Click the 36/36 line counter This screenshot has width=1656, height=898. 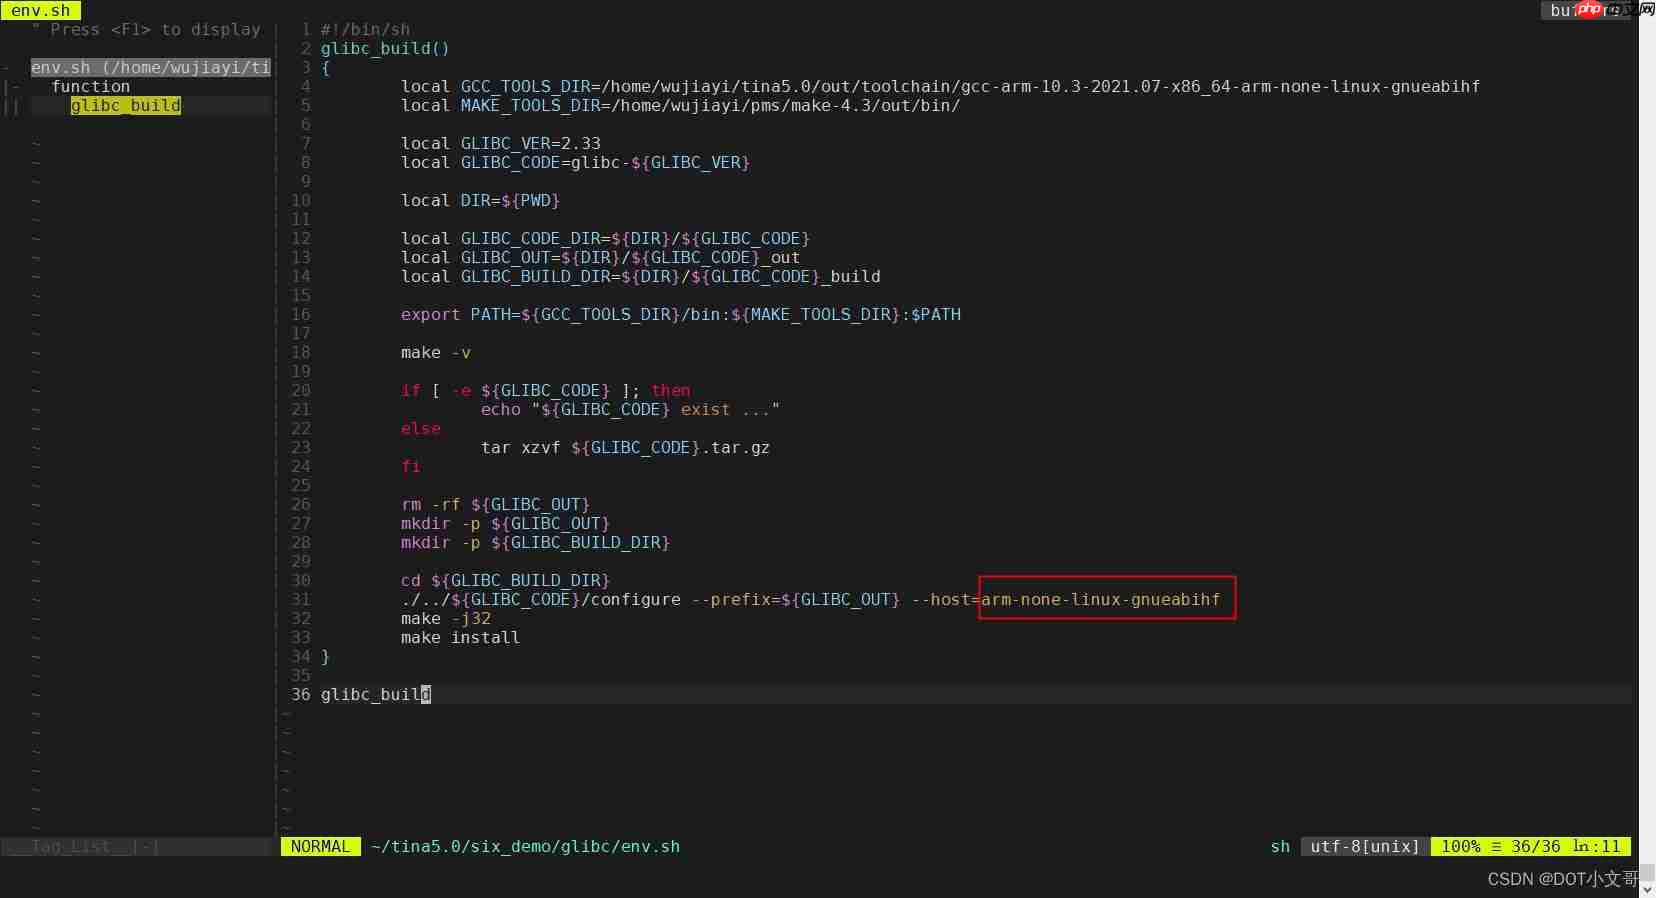pos(1535,846)
